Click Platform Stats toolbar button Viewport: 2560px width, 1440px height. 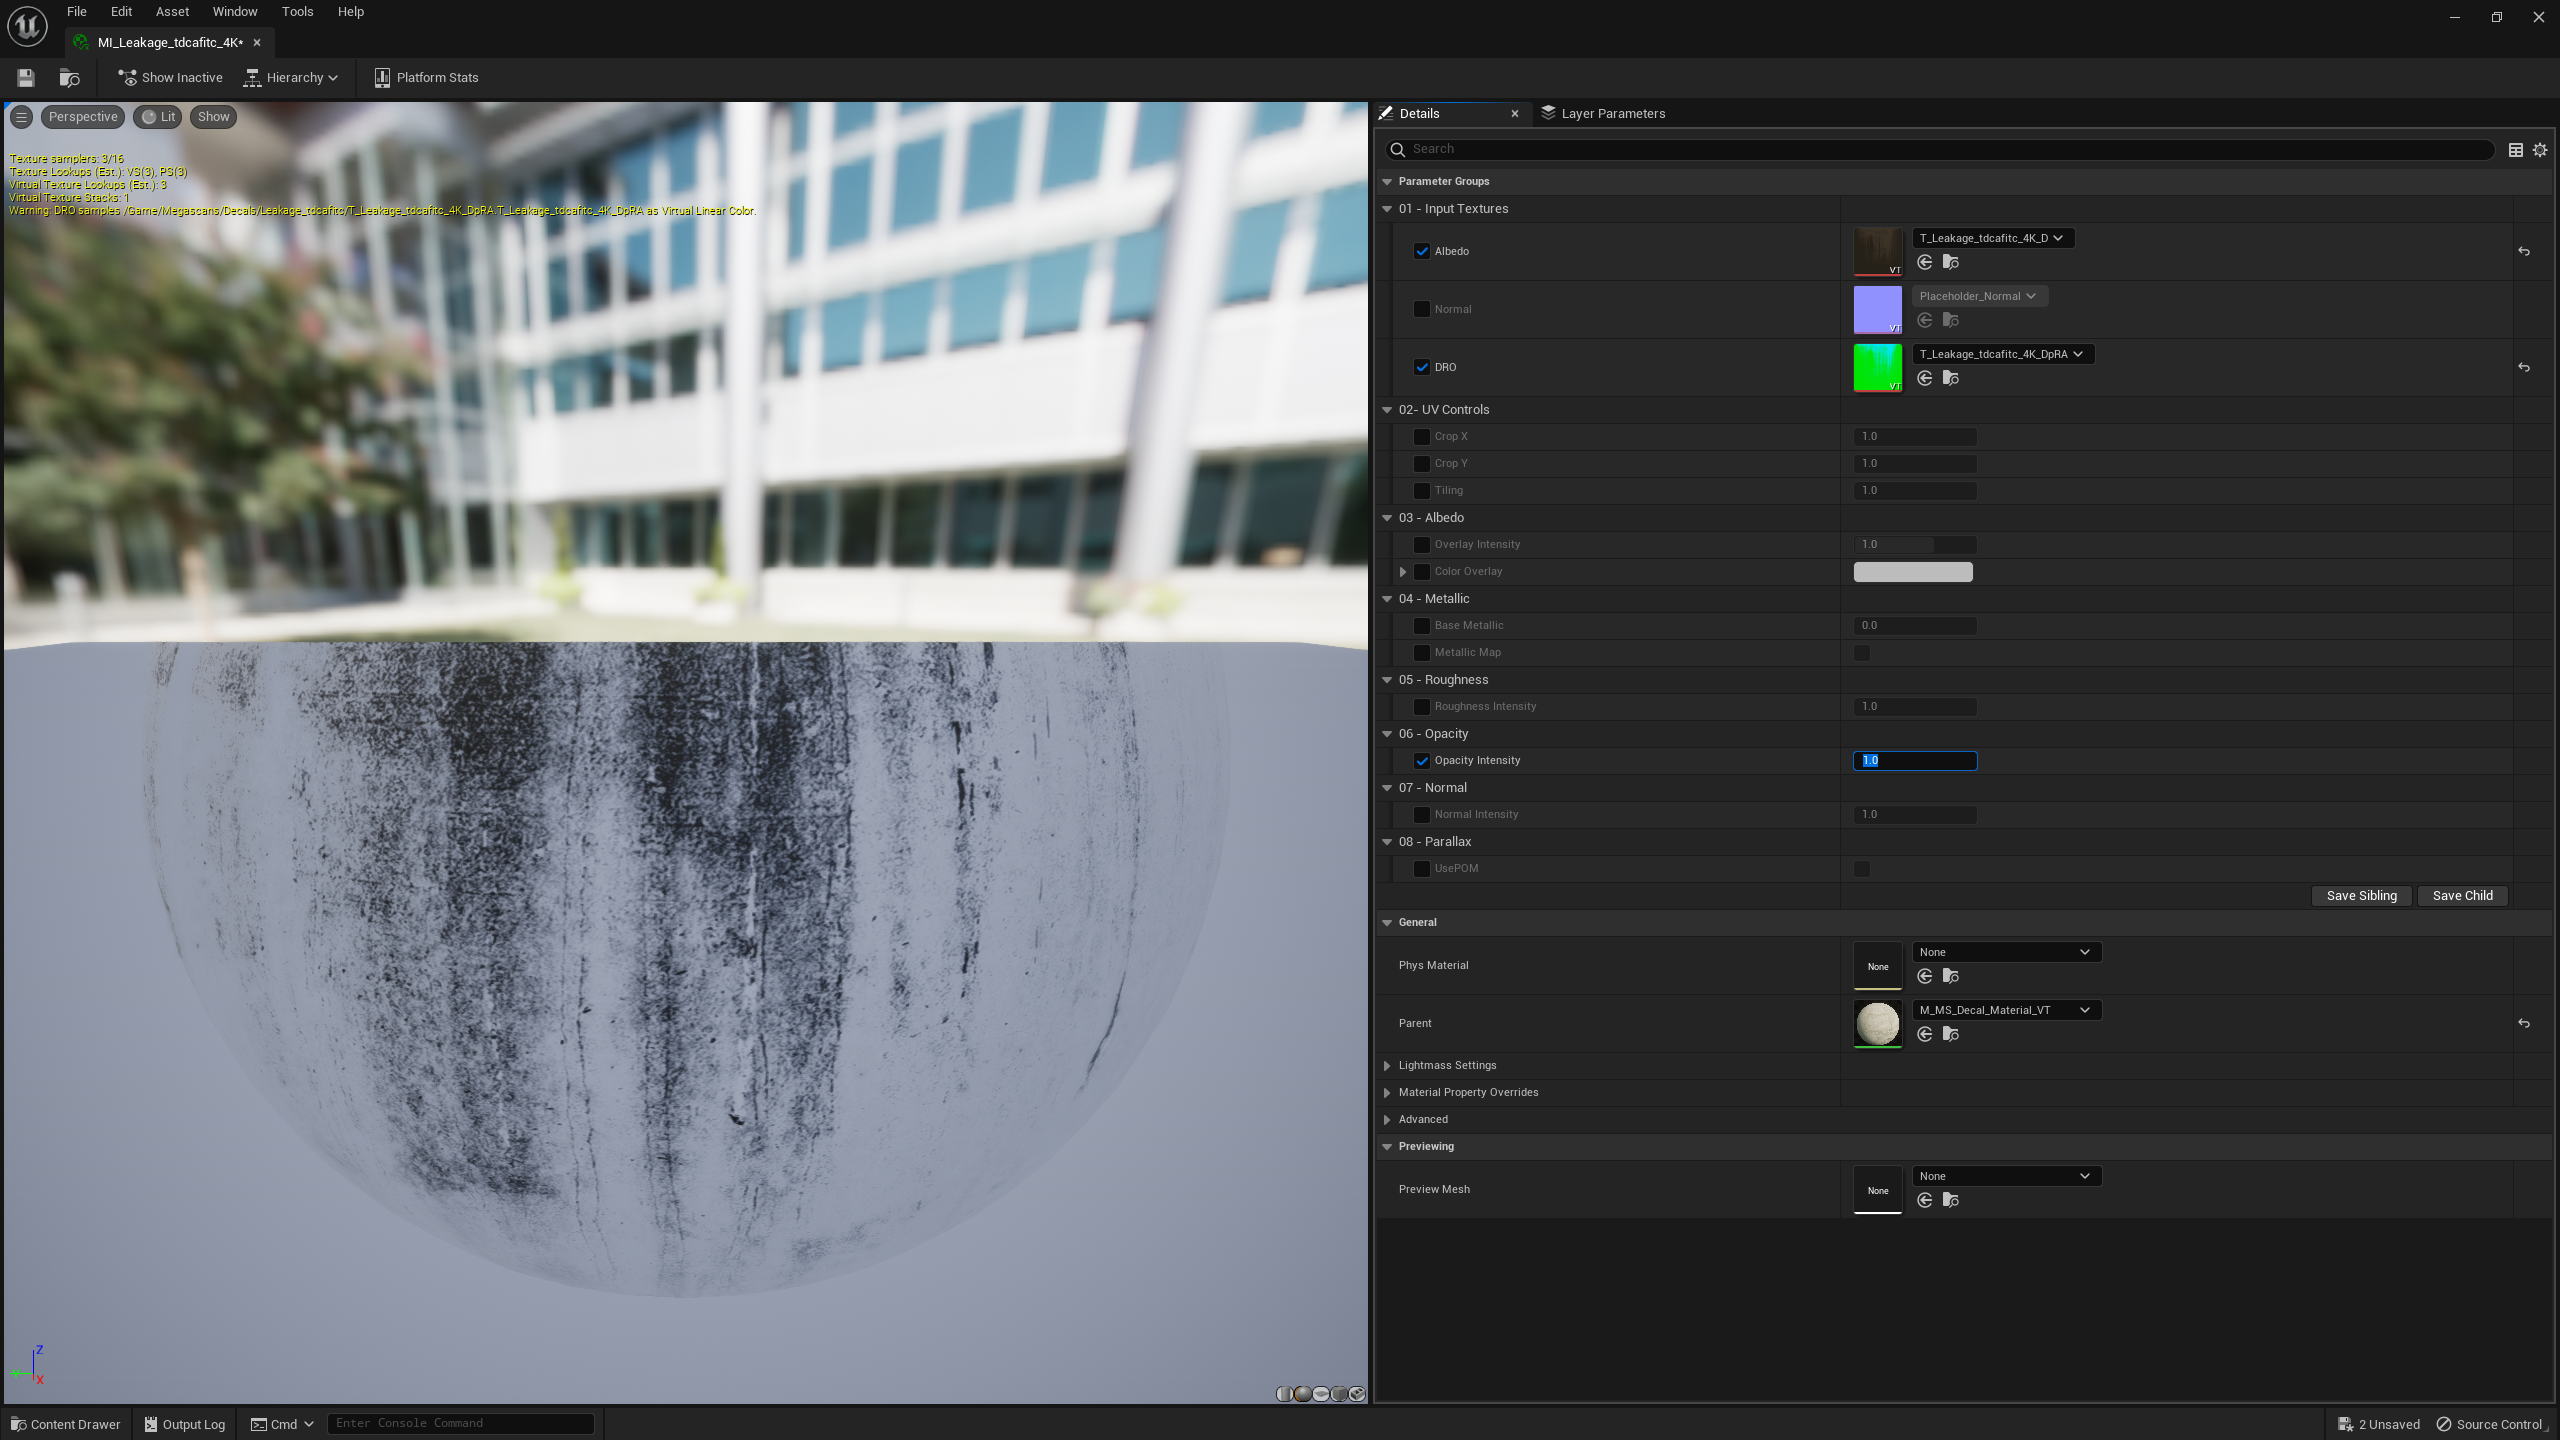point(426,77)
